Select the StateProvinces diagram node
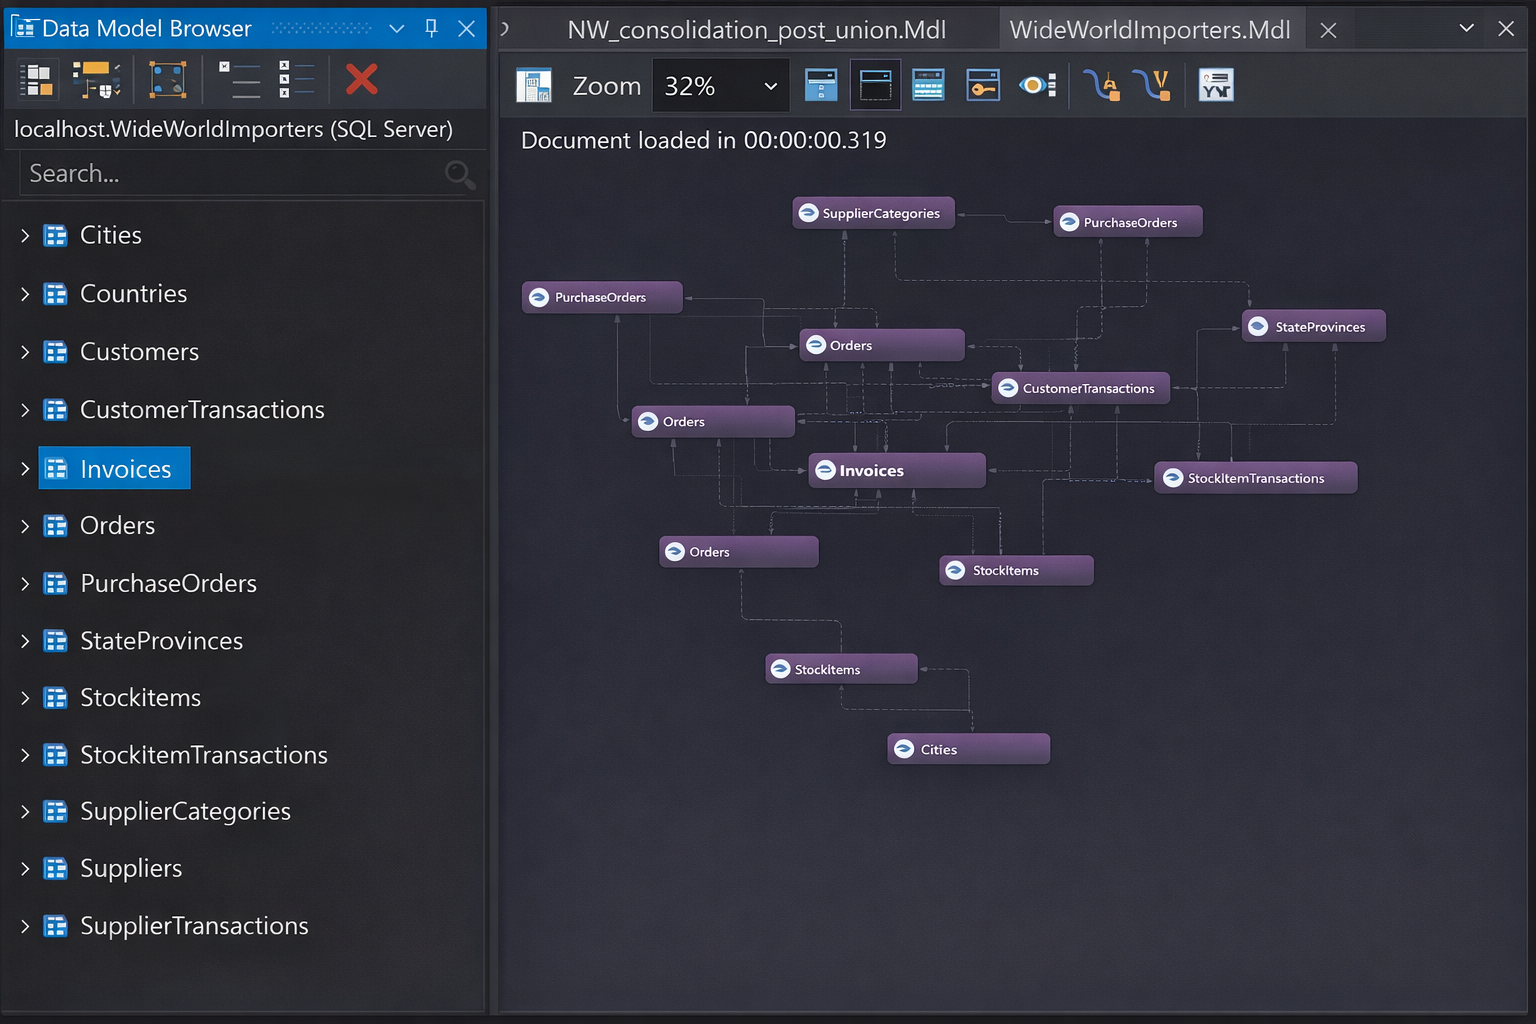 1314,327
